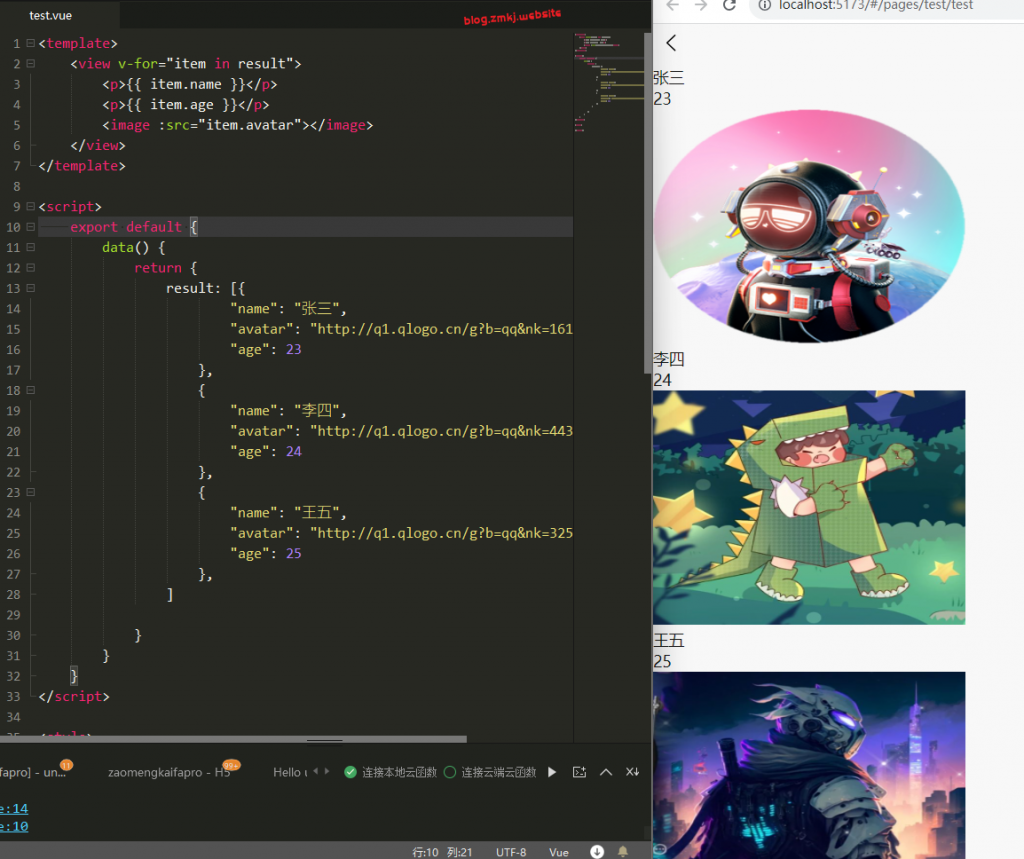The height and width of the screenshot is (859, 1024).
Task: Click the notification bell in status bar
Action: click(623, 852)
